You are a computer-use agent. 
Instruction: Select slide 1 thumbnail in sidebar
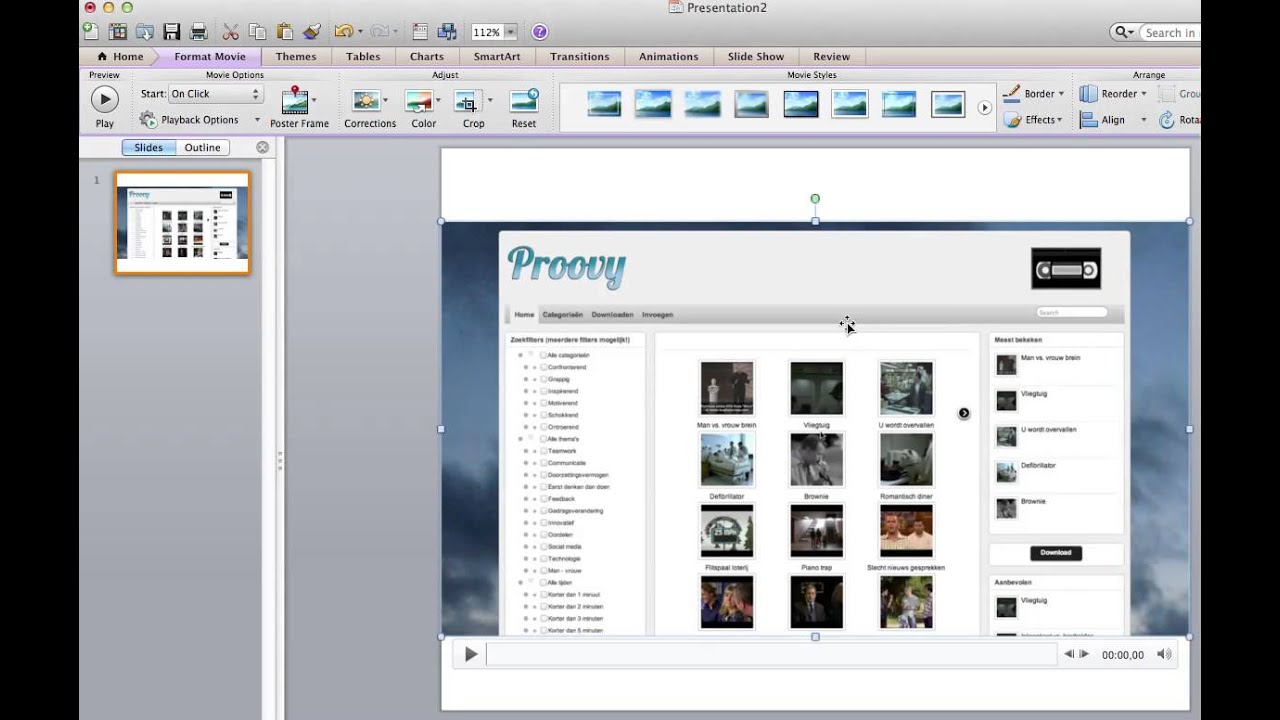[182, 222]
